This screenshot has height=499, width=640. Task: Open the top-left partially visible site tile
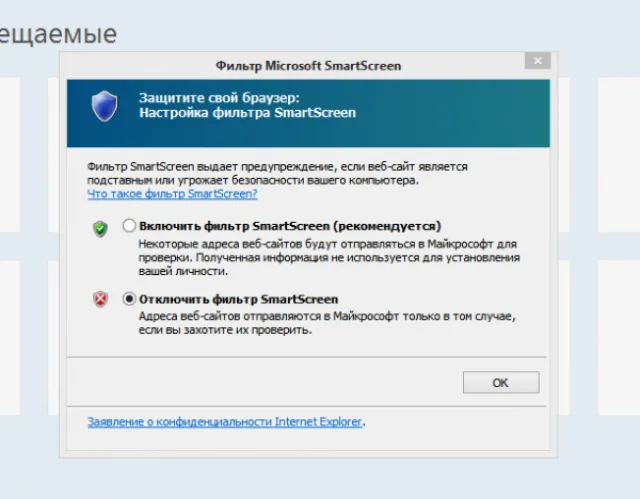pyautogui.click(x=10, y=155)
